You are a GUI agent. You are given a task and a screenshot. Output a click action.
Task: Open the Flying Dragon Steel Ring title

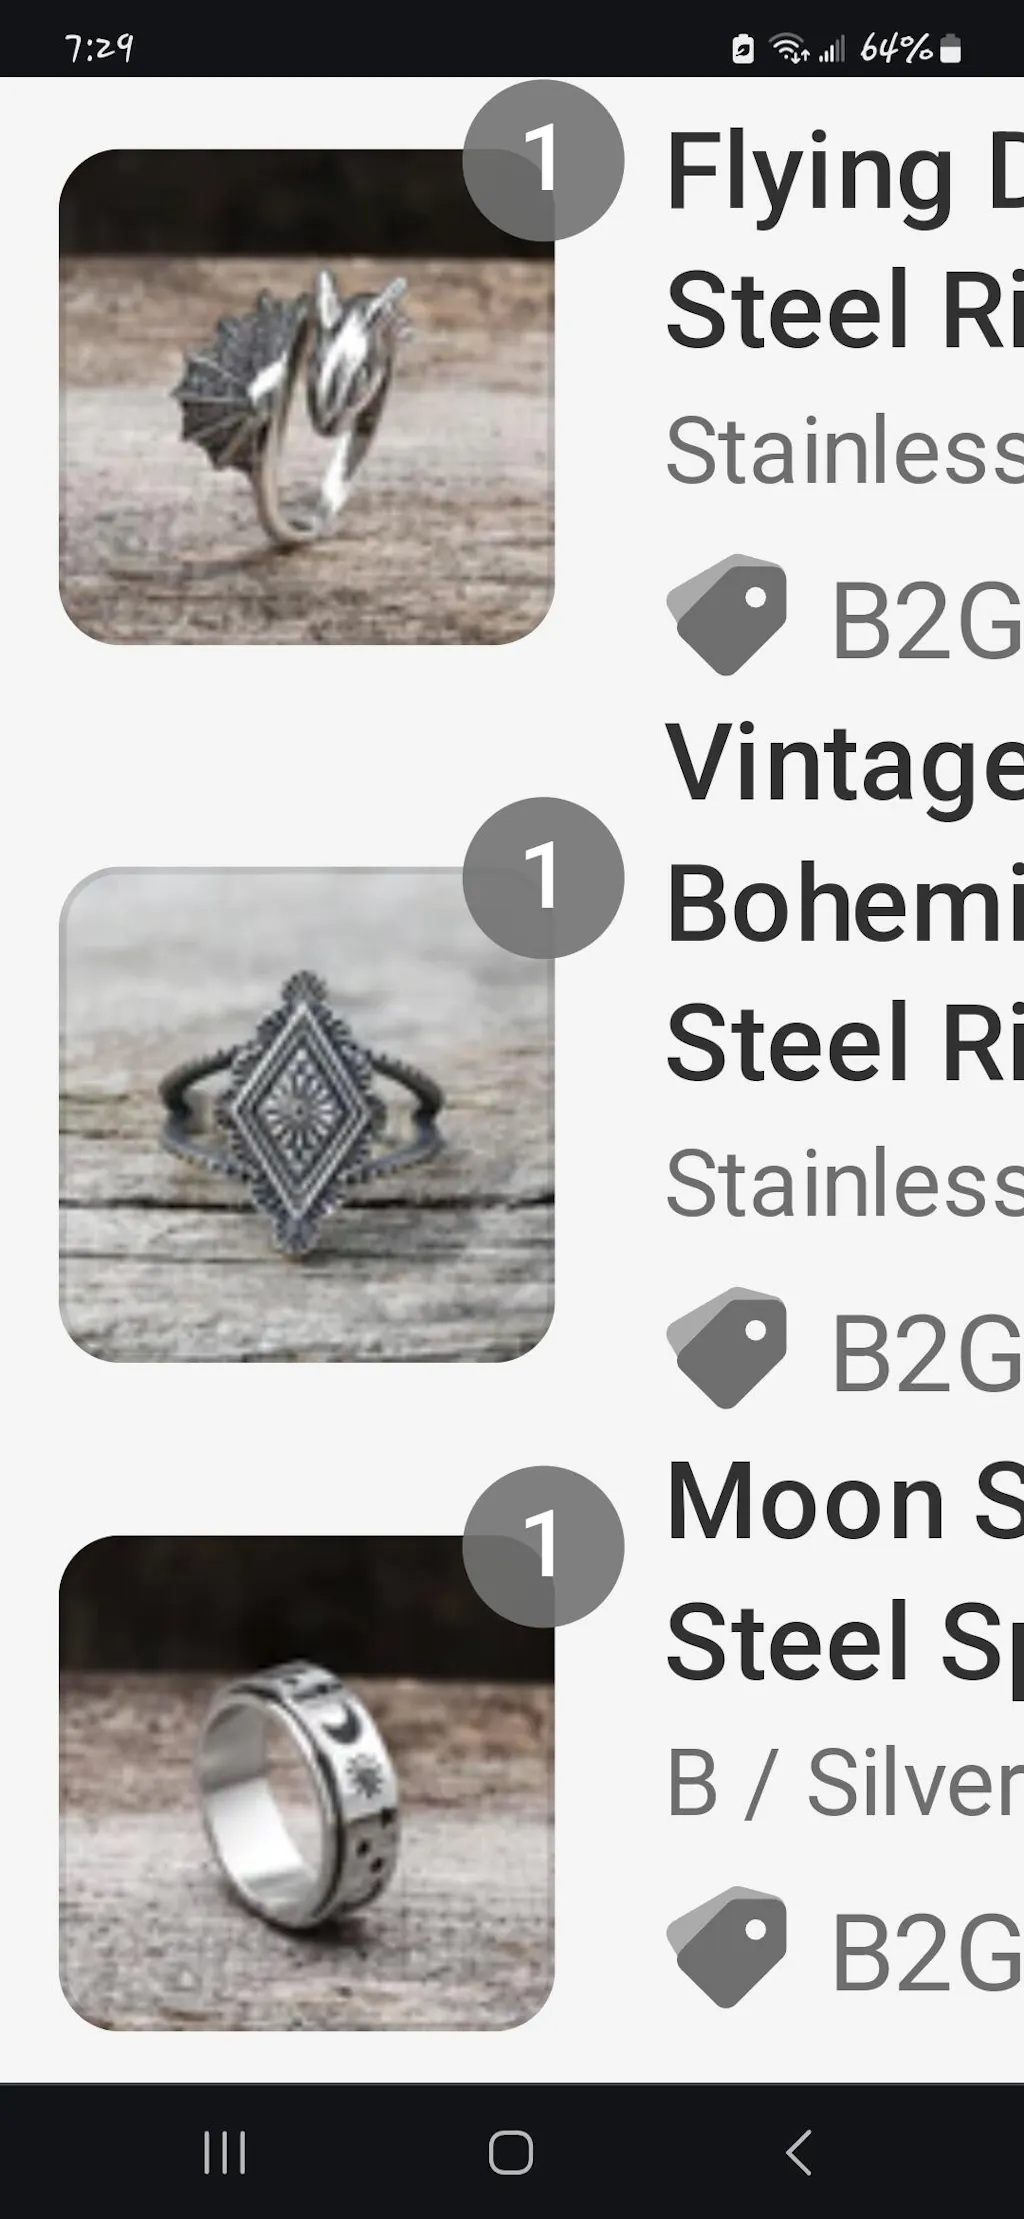[x=845, y=240]
